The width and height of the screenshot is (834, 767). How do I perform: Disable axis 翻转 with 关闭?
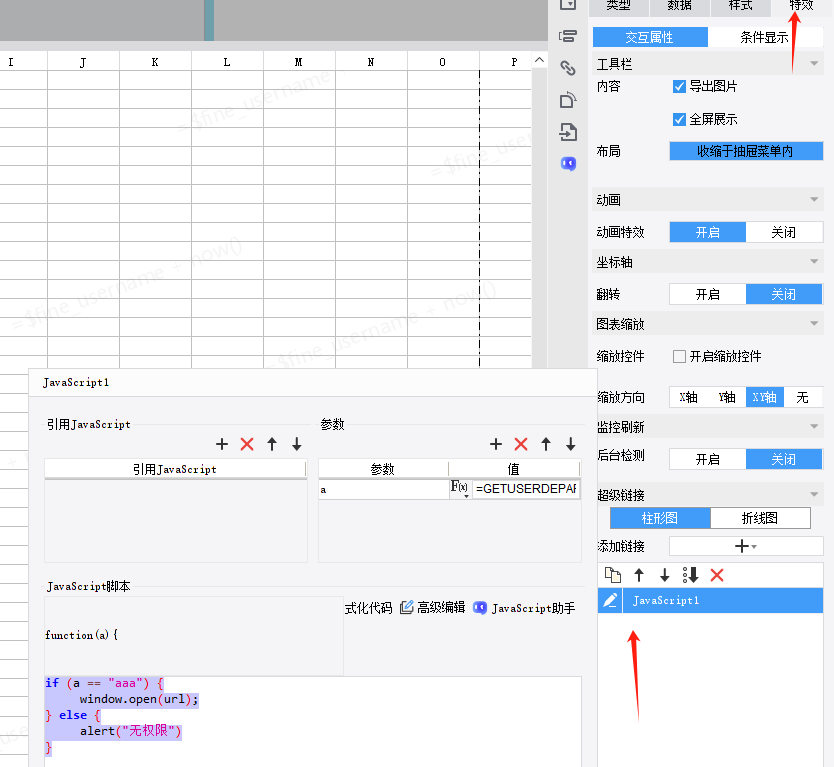pos(784,294)
